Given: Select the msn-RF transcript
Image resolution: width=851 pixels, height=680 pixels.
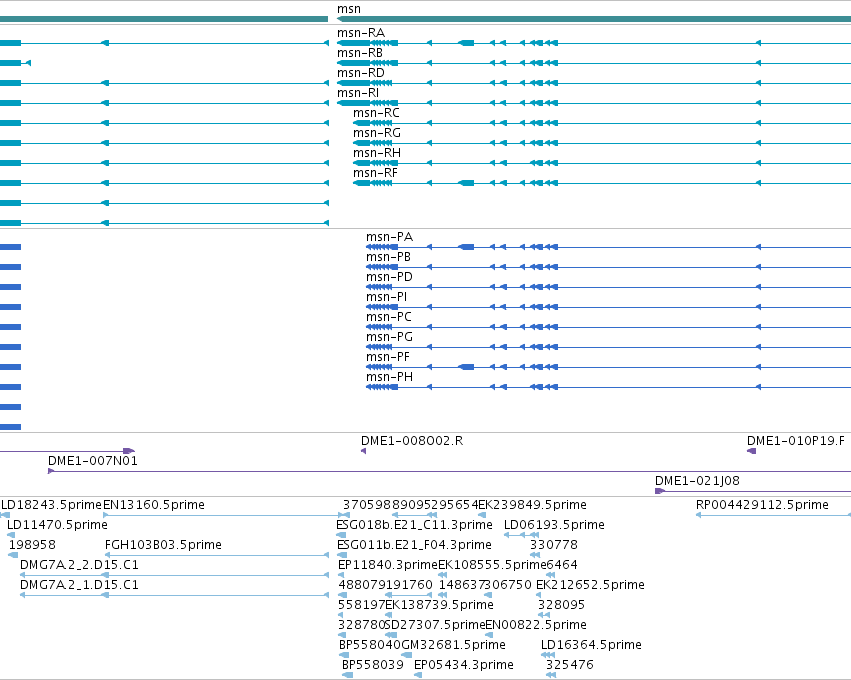Looking at the screenshot, I should 375,174.
